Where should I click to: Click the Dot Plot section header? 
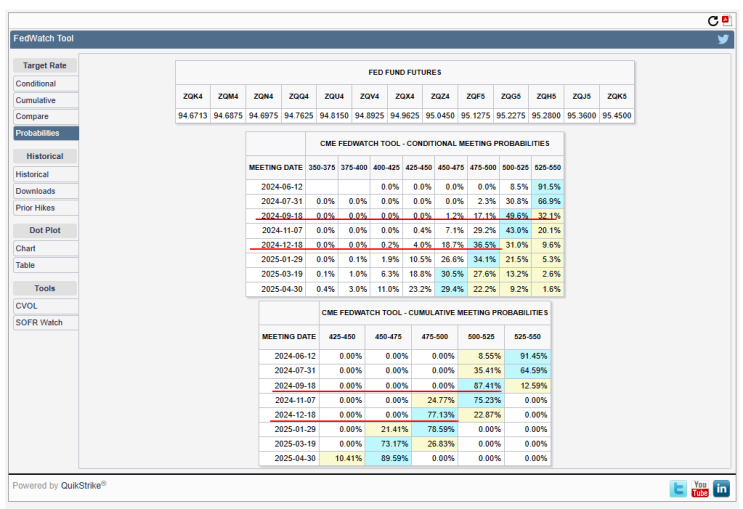tap(45, 230)
